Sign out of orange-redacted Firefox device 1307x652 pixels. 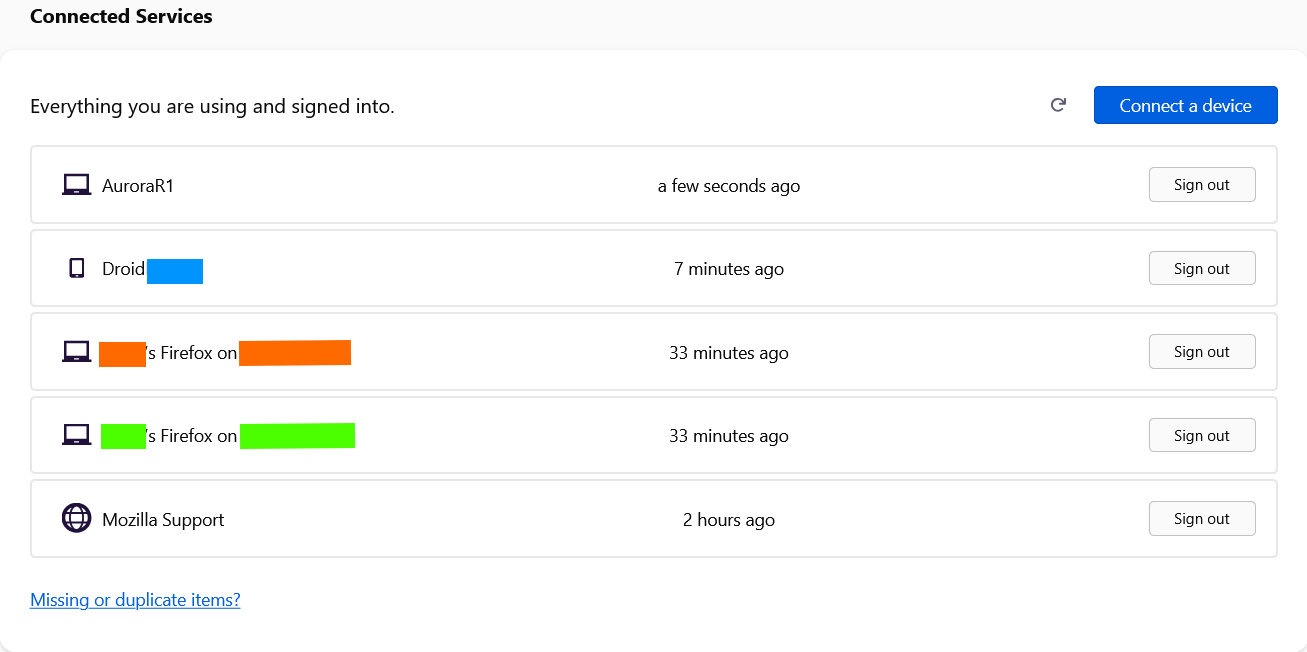click(x=1202, y=352)
